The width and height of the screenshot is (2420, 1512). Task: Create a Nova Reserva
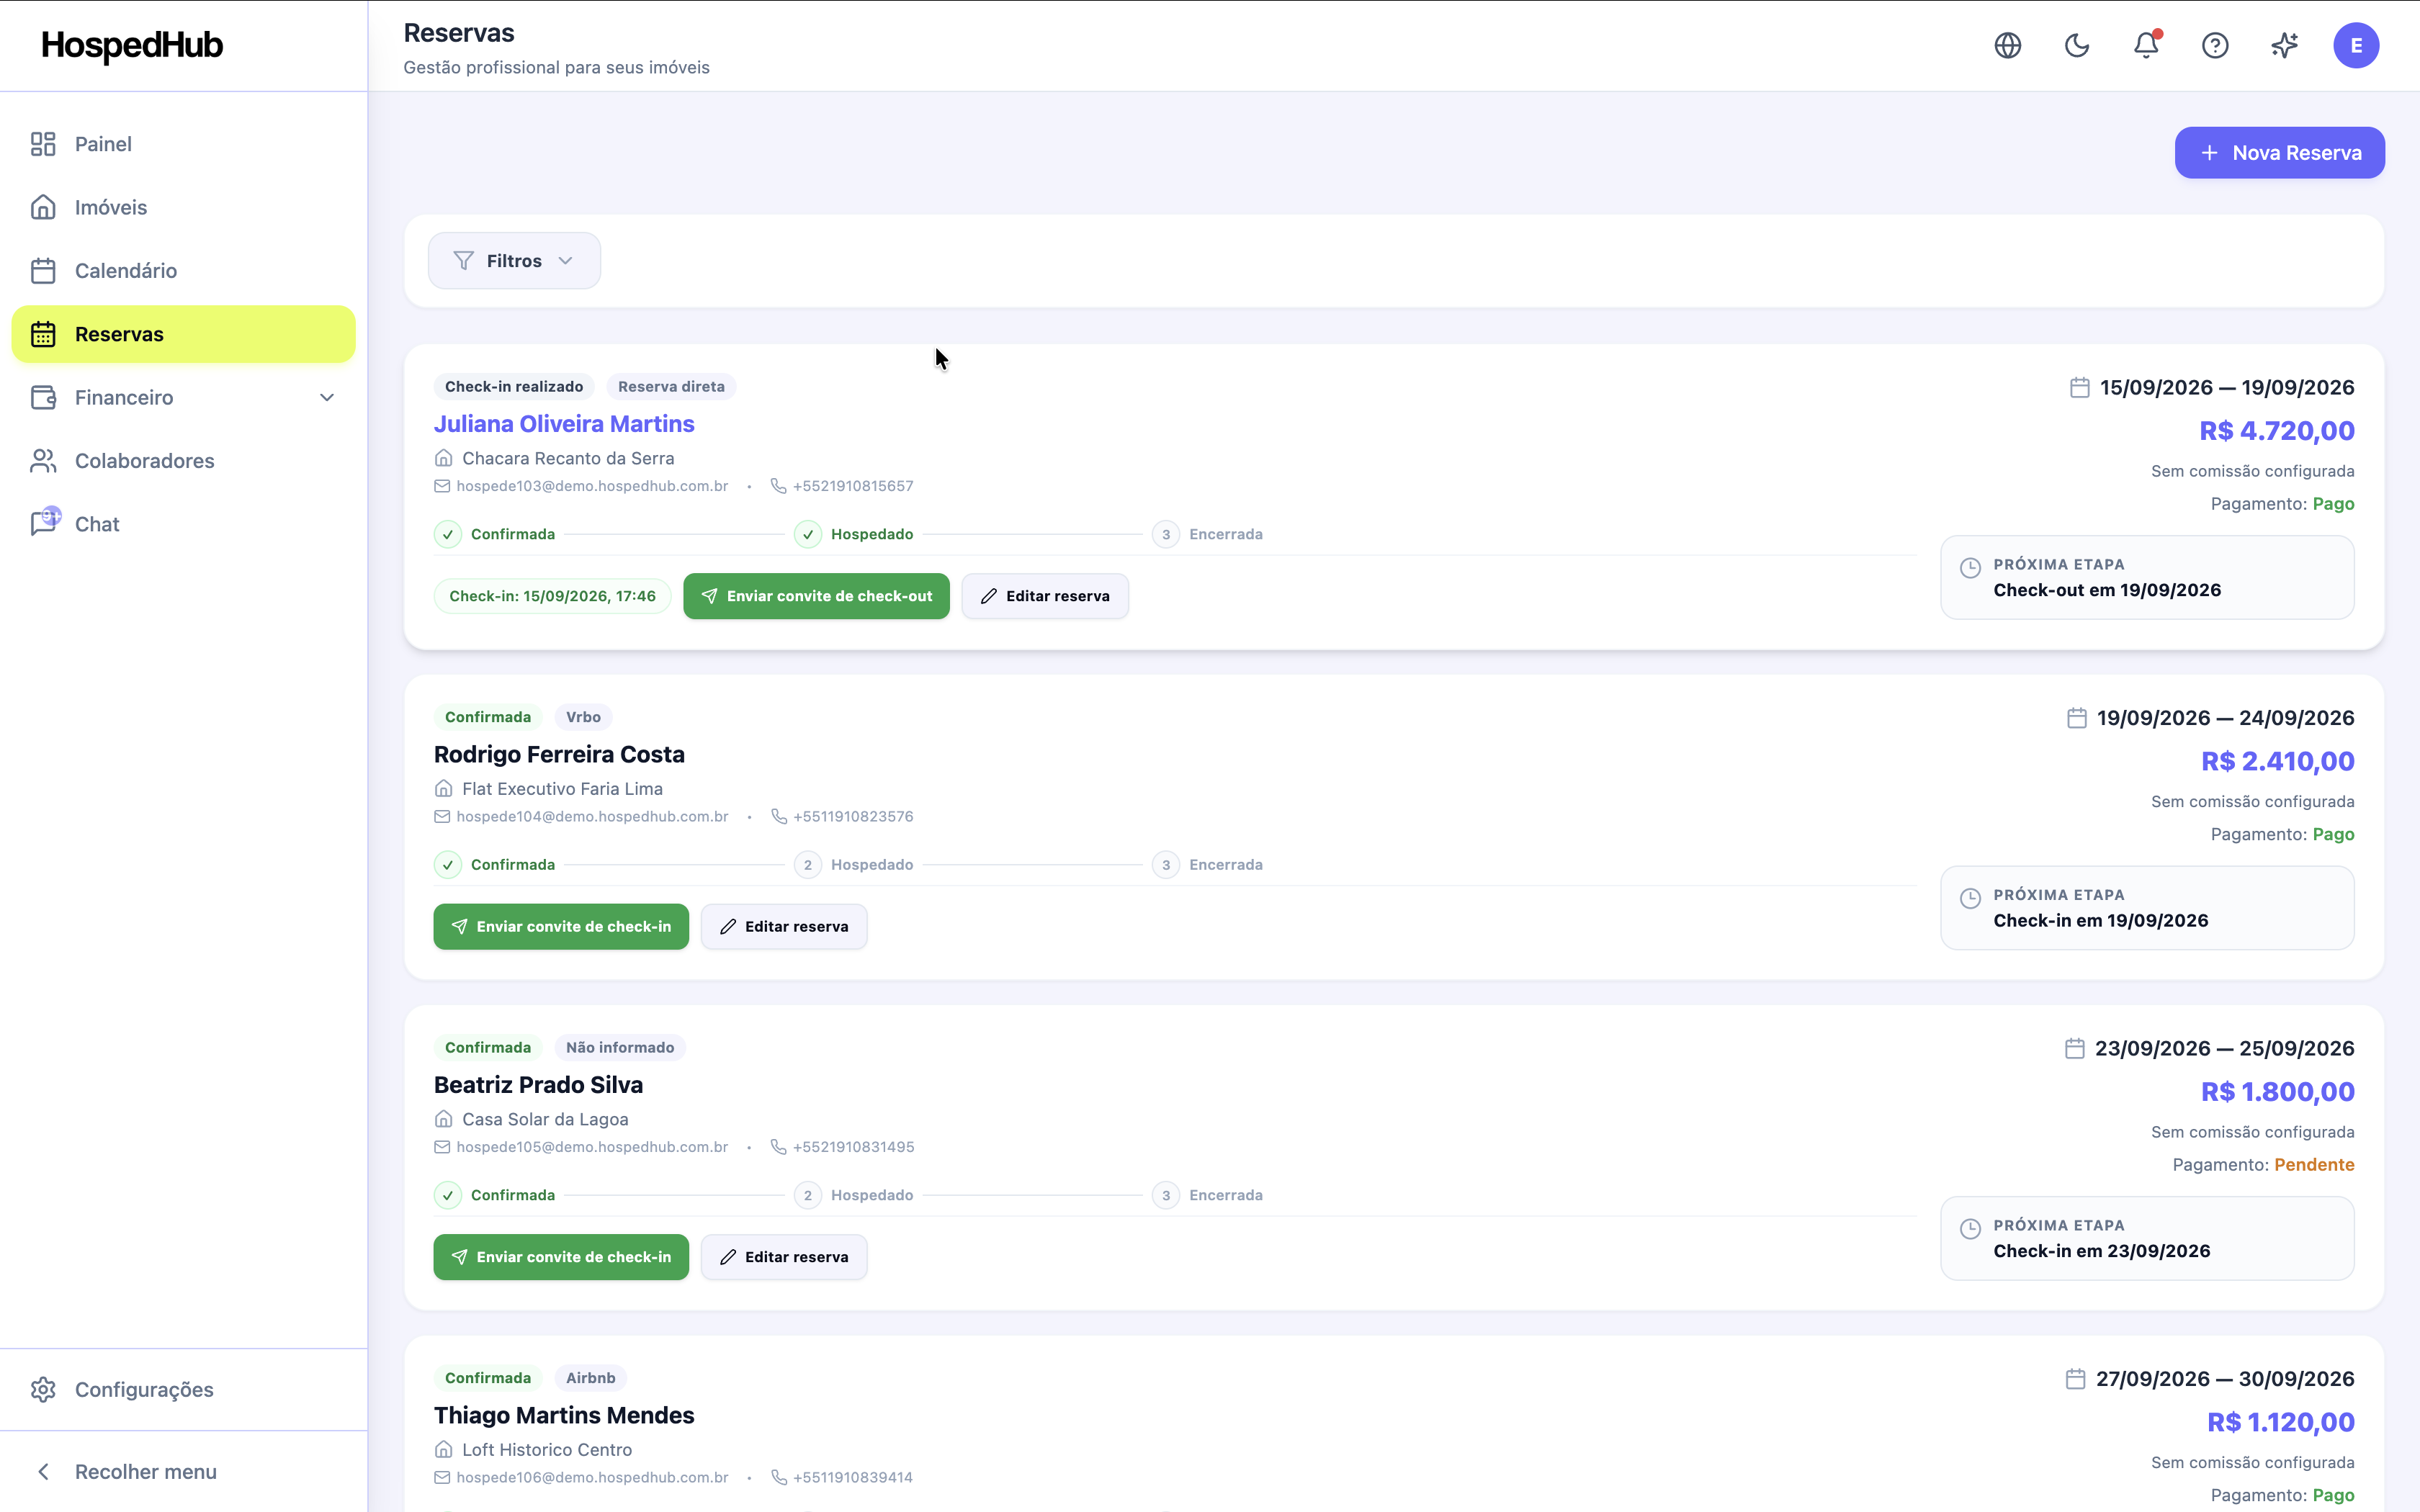coord(2279,153)
